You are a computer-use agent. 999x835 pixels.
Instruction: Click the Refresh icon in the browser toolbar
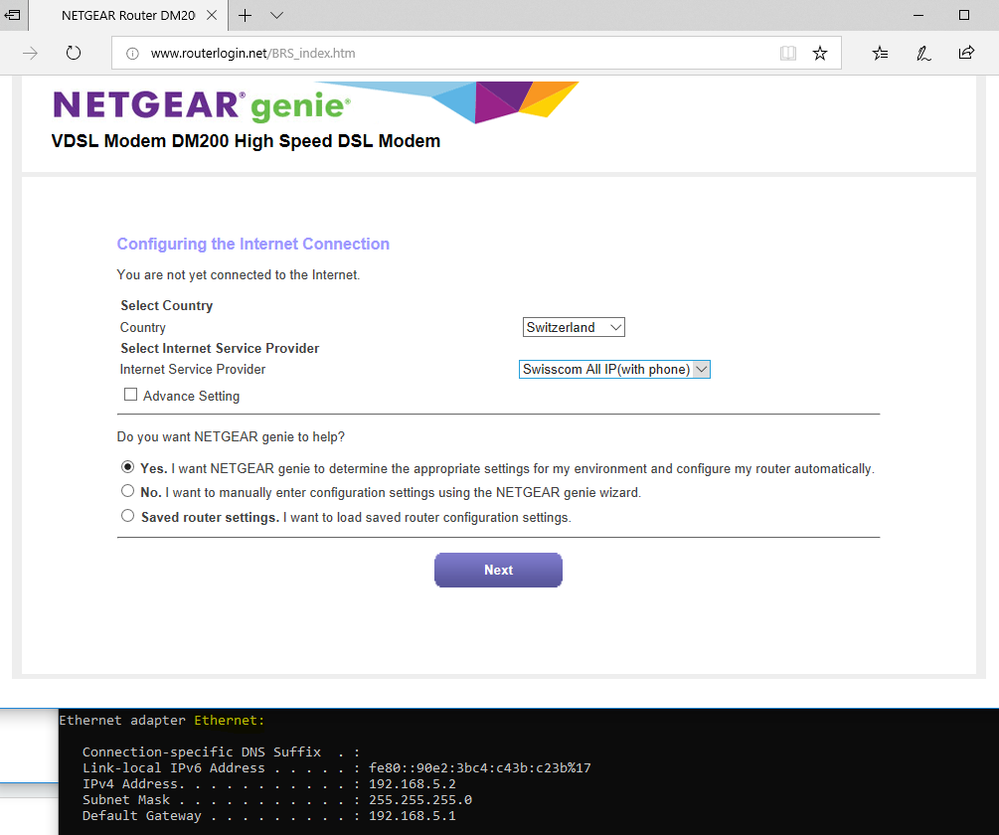[73, 53]
